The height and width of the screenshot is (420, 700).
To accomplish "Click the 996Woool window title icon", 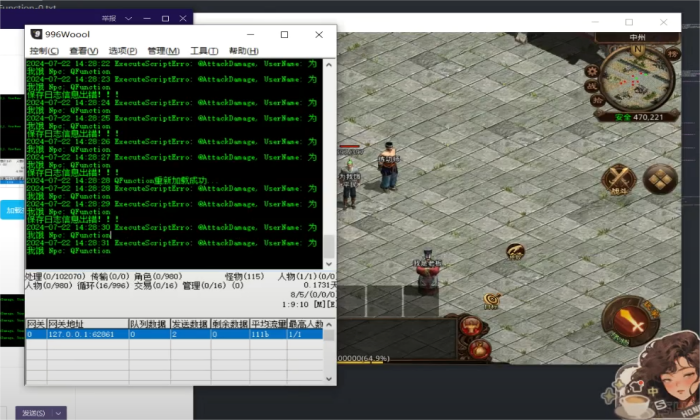I will 37,35.
